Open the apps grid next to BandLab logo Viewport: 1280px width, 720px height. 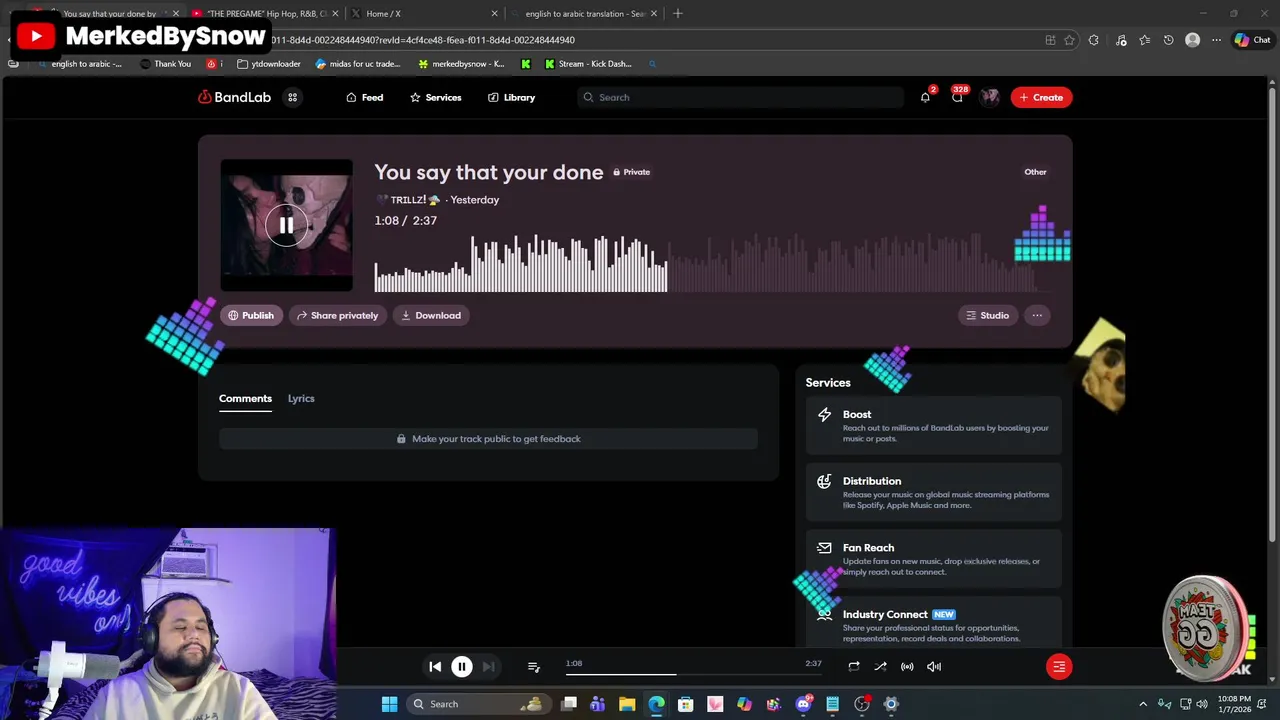pyautogui.click(x=293, y=97)
